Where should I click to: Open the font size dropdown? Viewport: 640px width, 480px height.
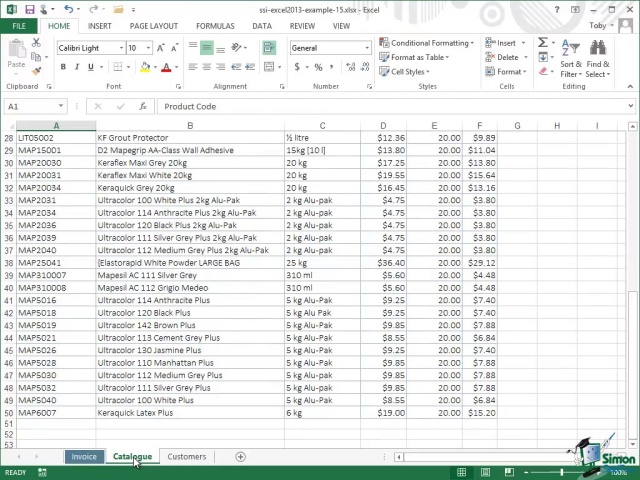(149, 48)
